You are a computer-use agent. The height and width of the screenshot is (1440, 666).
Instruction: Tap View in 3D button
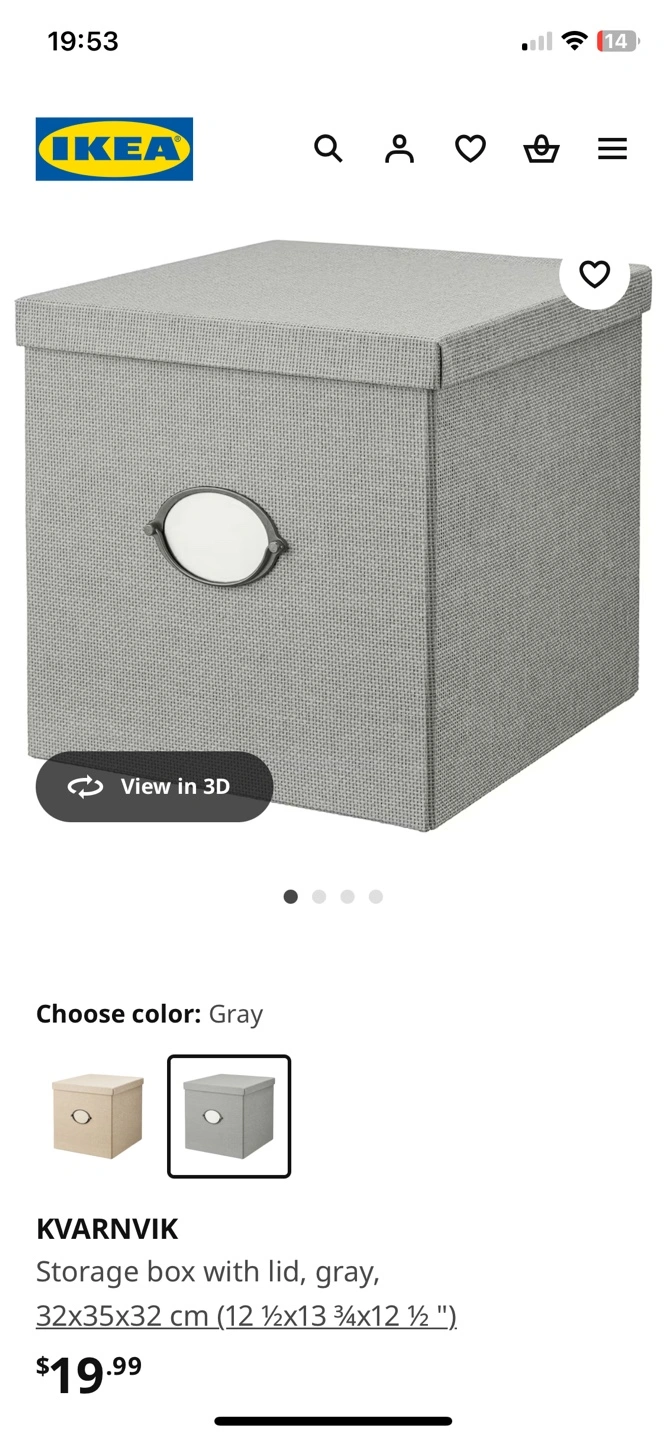[154, 787]
